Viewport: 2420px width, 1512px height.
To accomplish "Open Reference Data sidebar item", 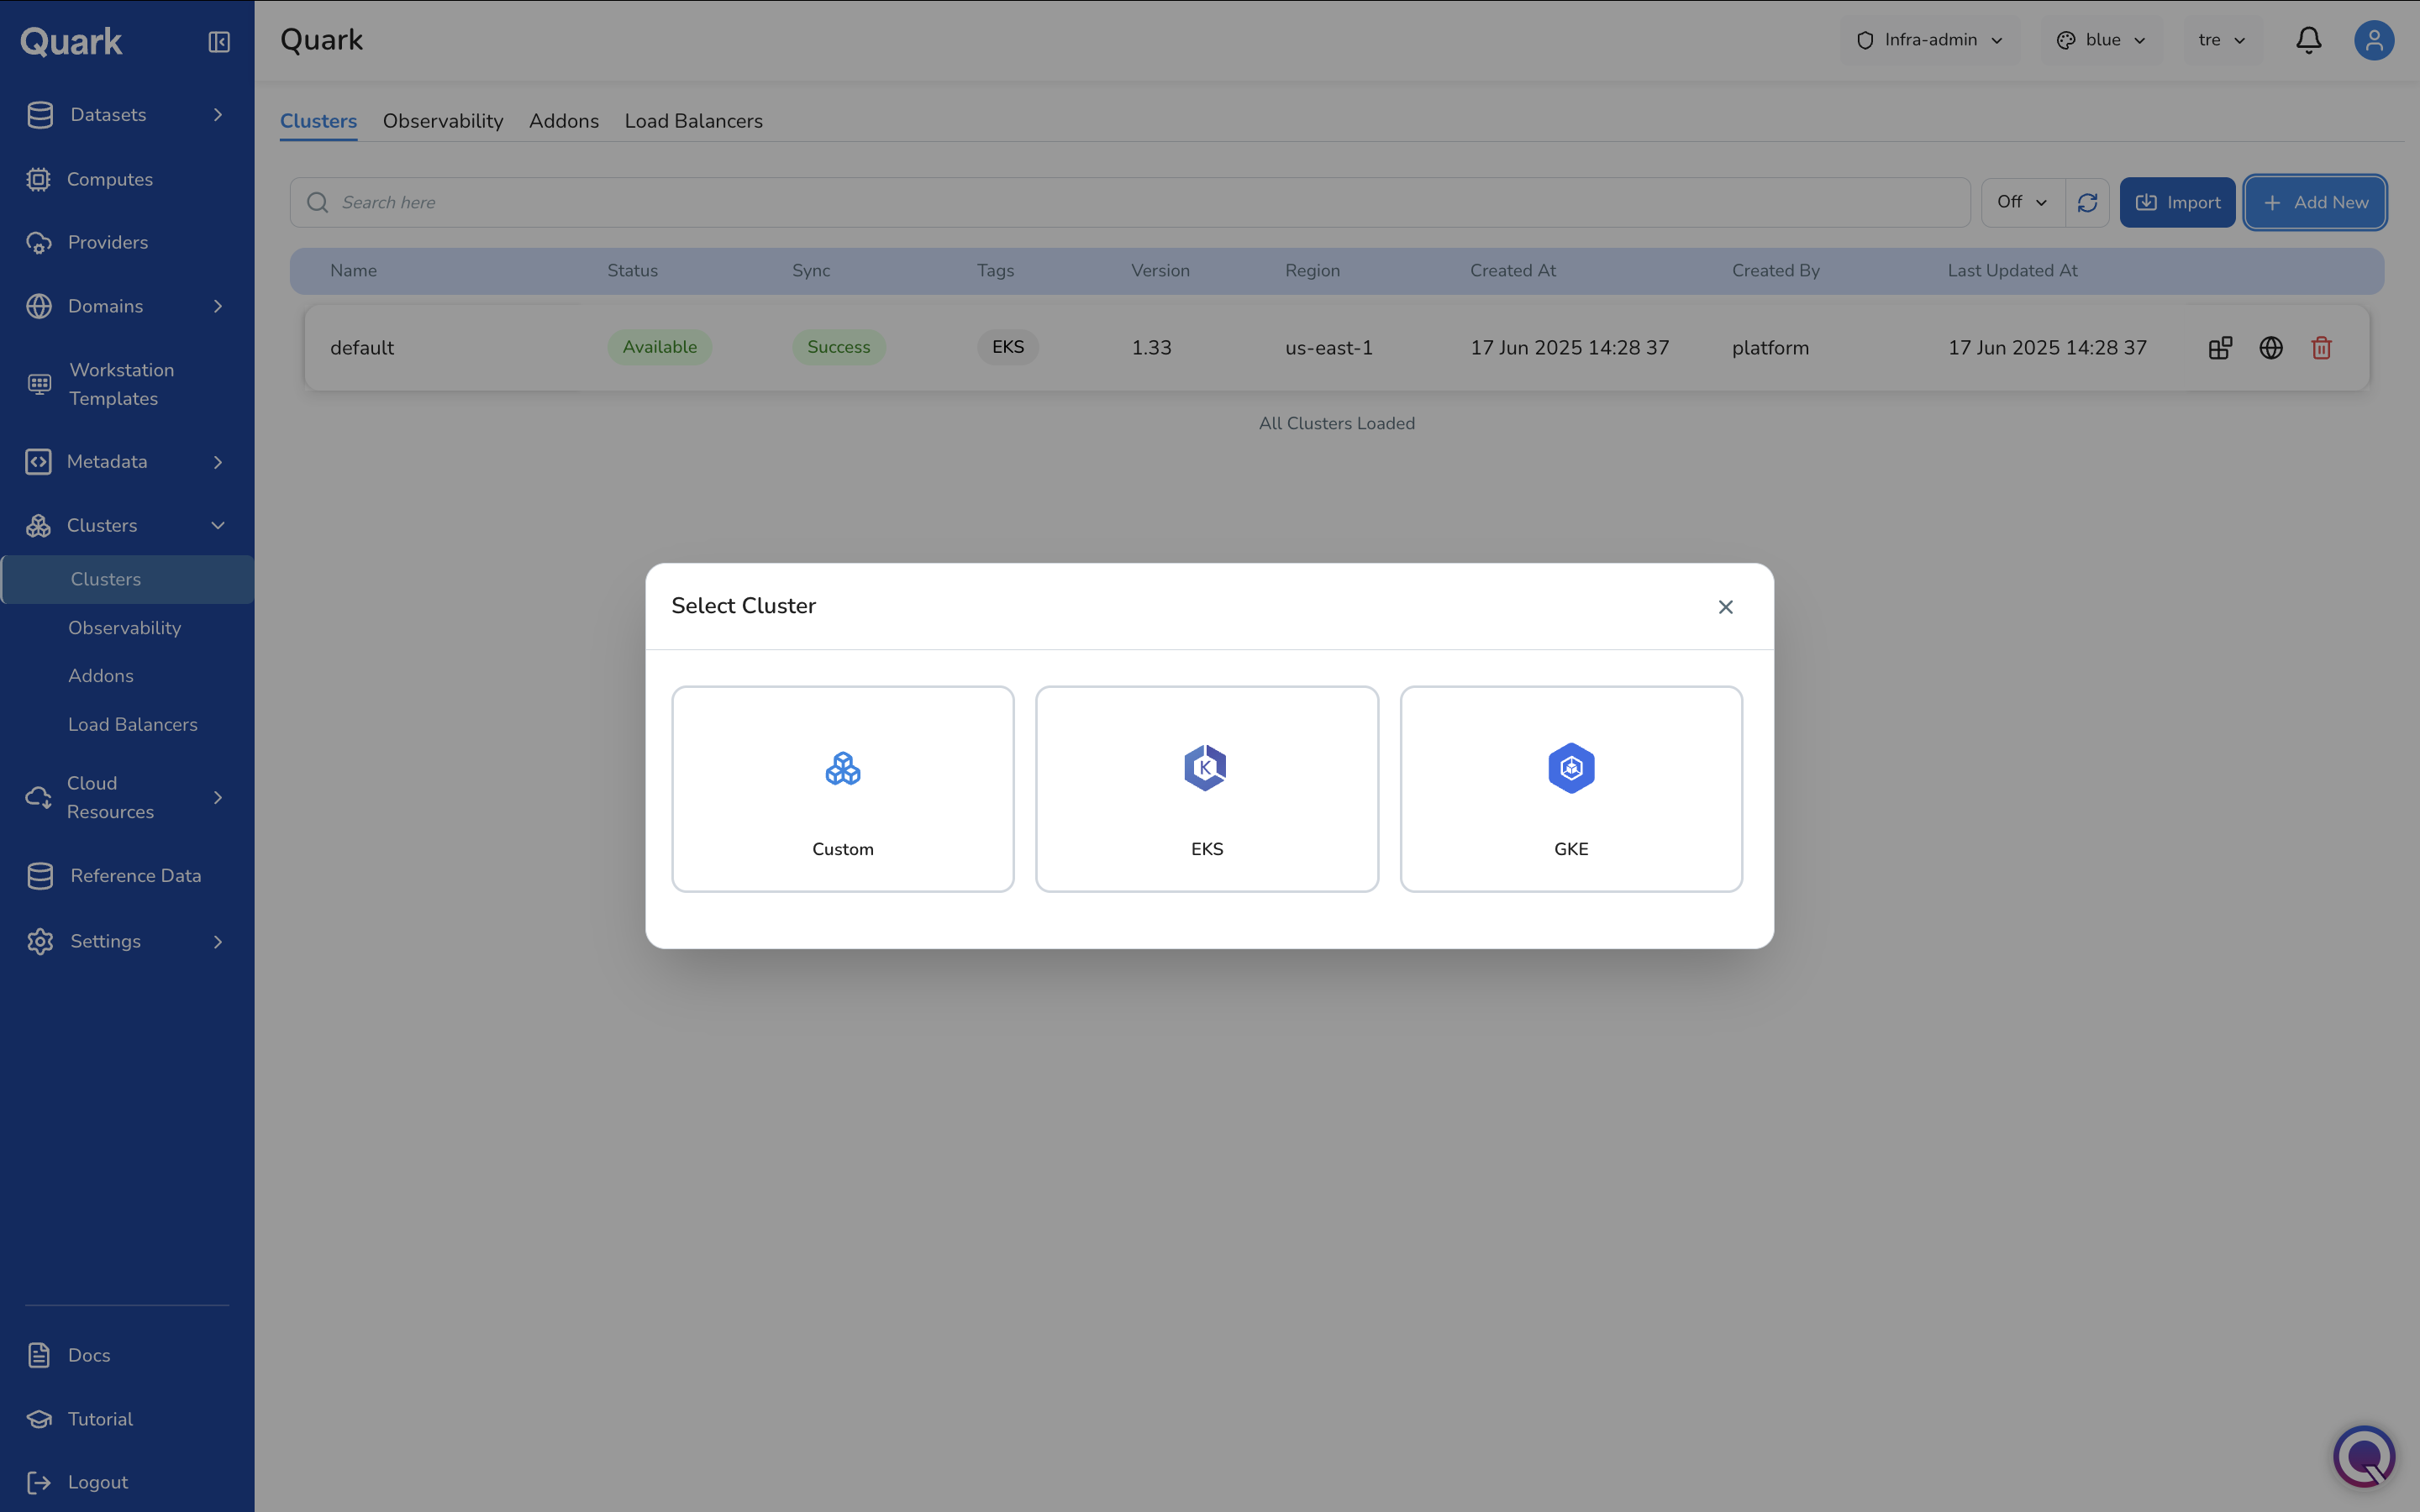I will coord(135,876).
